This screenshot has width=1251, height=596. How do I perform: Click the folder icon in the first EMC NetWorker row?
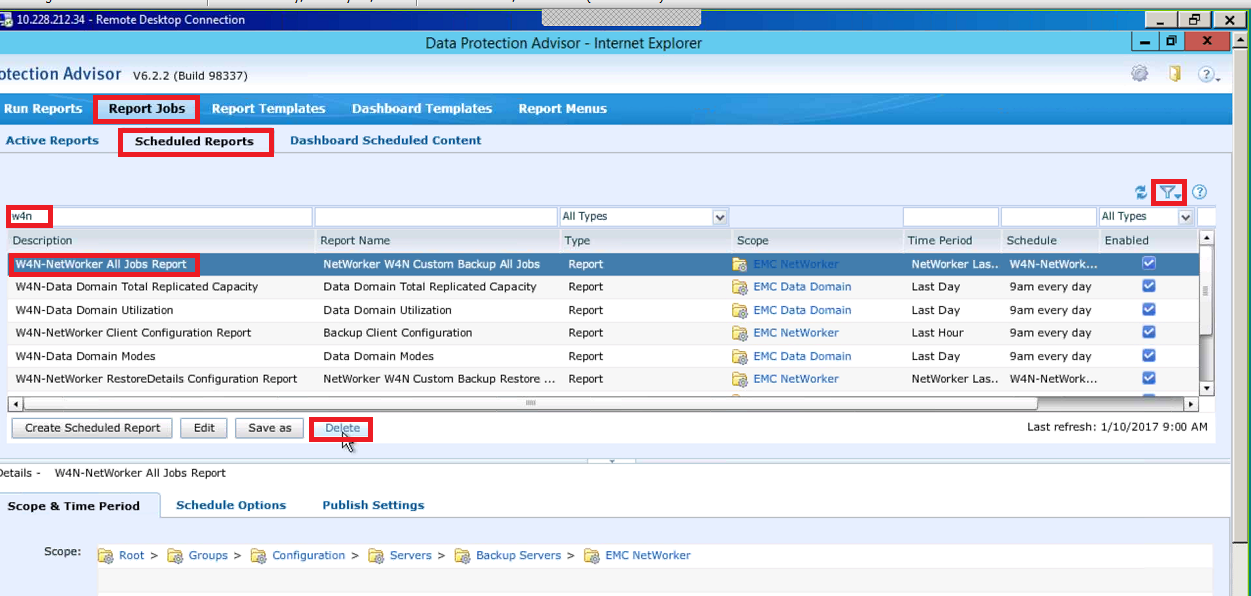(740, 264)
